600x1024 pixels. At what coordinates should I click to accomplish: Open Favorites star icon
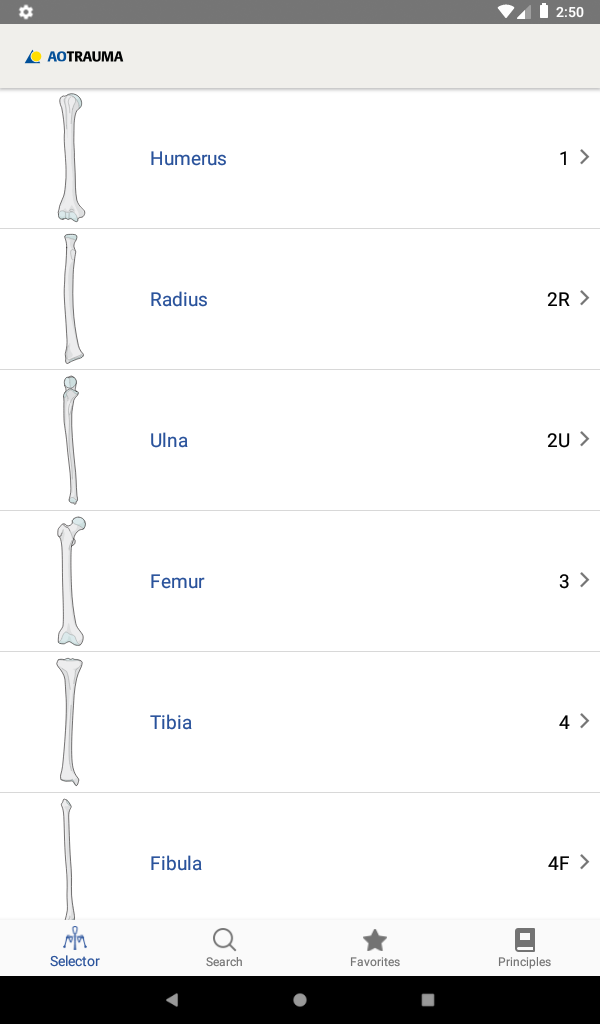(x=375, y=940)
